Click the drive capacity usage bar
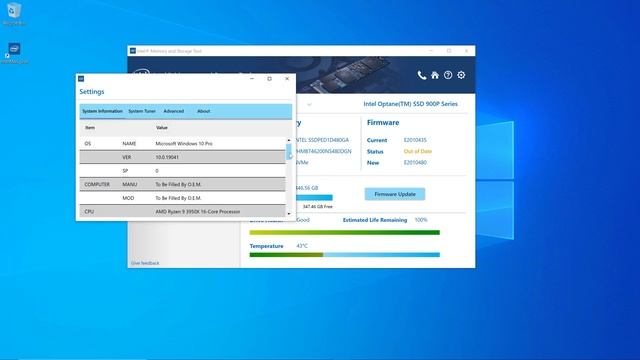This screenshot has width=640, height=360. click(314, 198)
